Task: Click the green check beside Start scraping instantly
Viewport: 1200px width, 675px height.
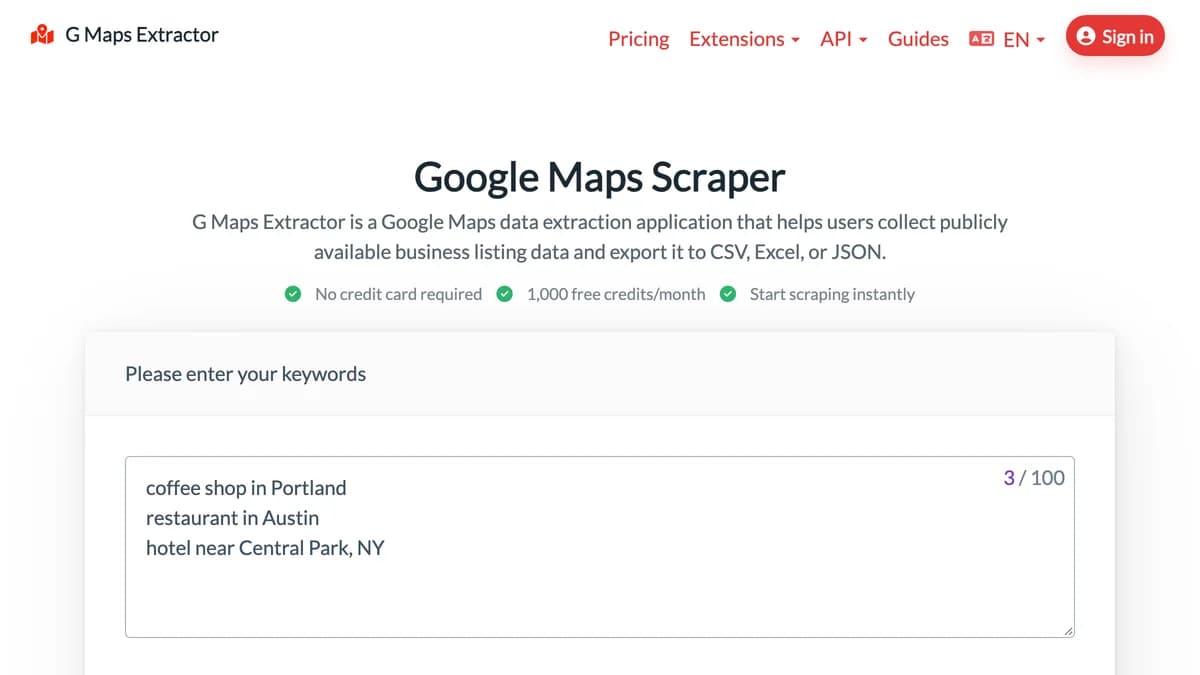Action: coord(728,294)
